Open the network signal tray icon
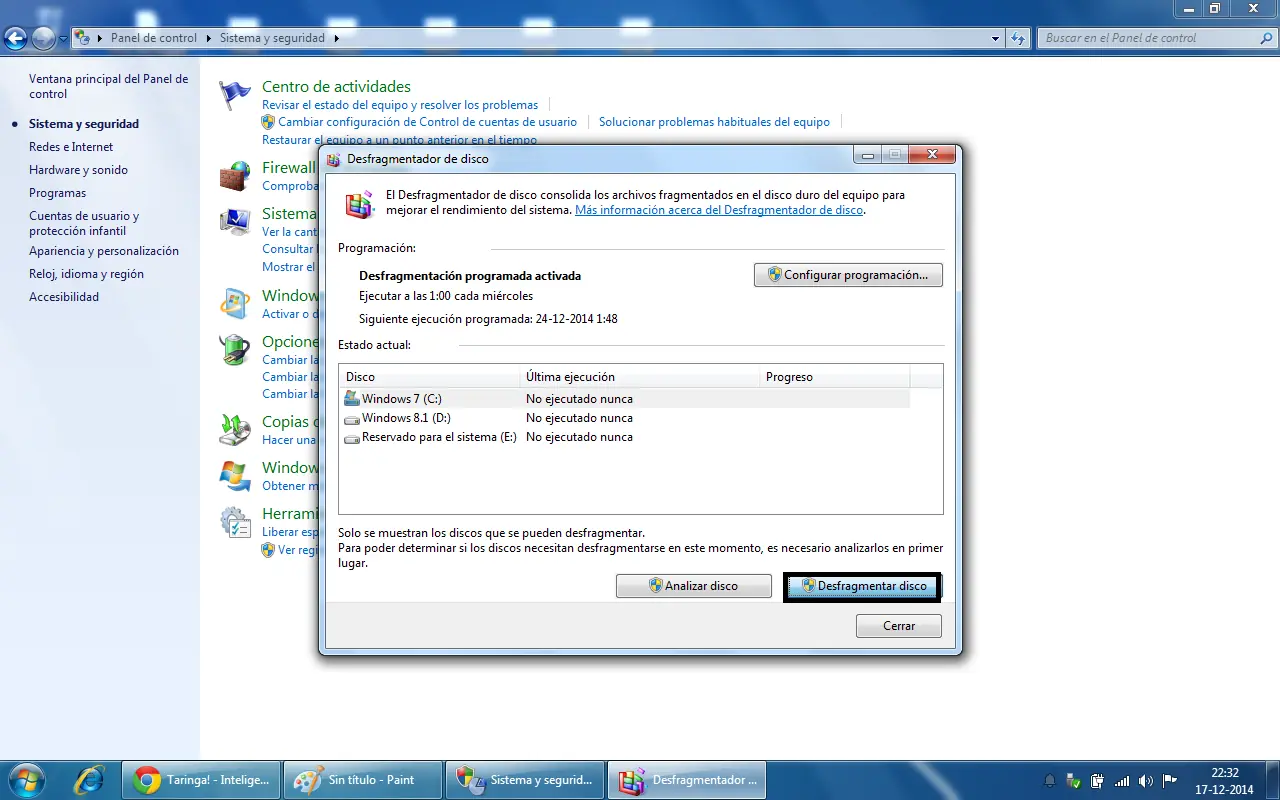1280x800 pixels. click(x=1122, y=780)
